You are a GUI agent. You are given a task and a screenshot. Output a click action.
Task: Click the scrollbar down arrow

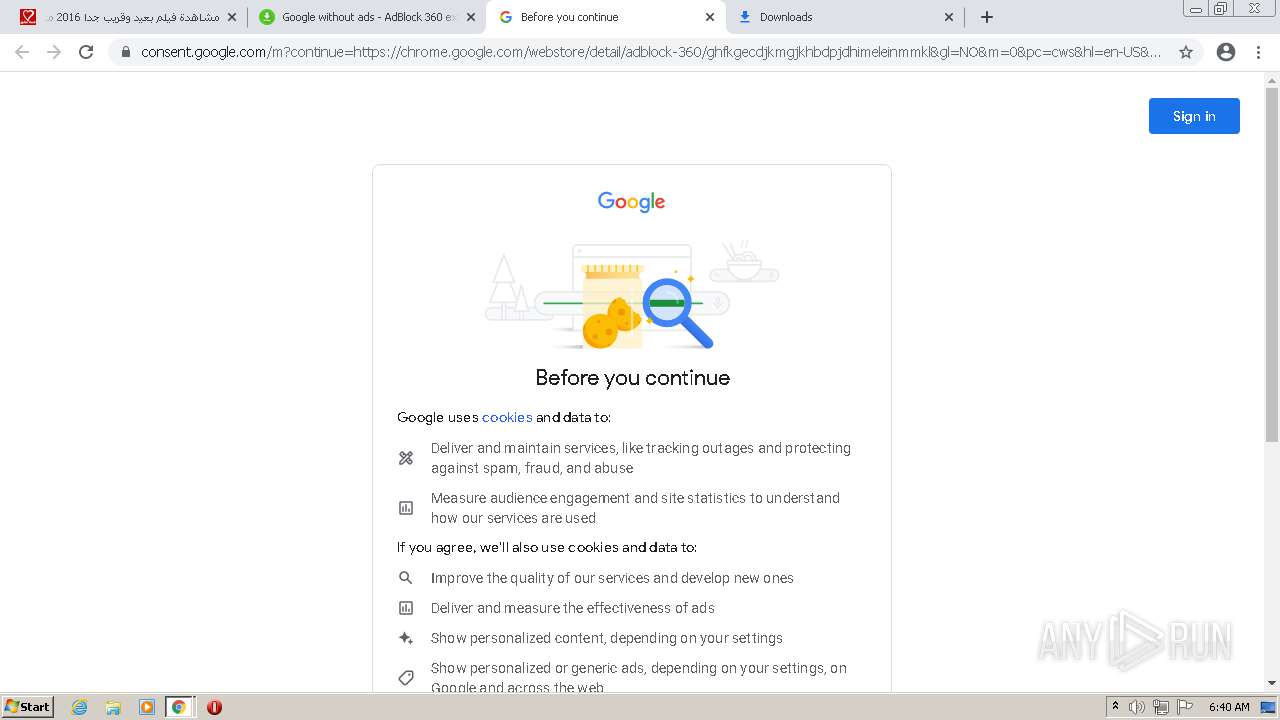1272,684
